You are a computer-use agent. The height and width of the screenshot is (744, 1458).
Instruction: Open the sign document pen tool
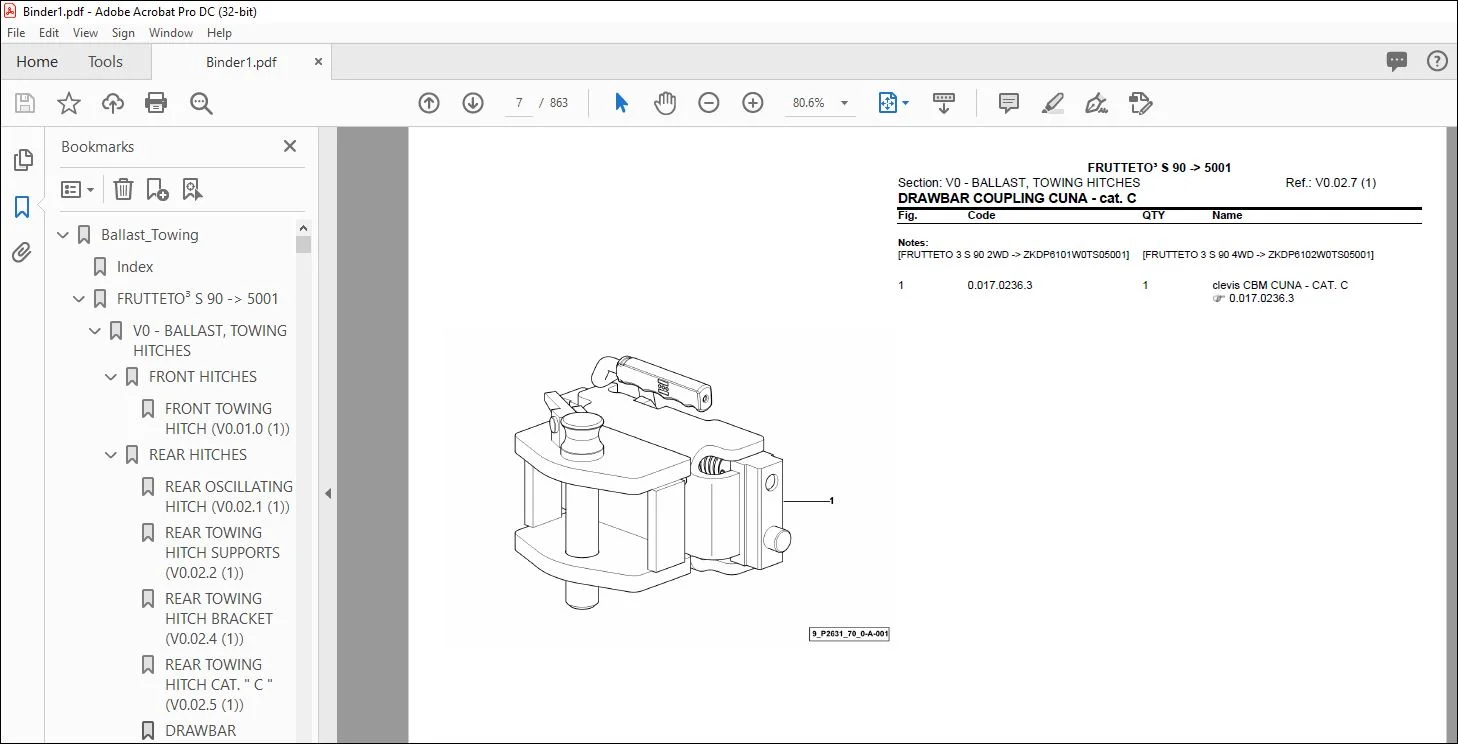pos(1097,103)
